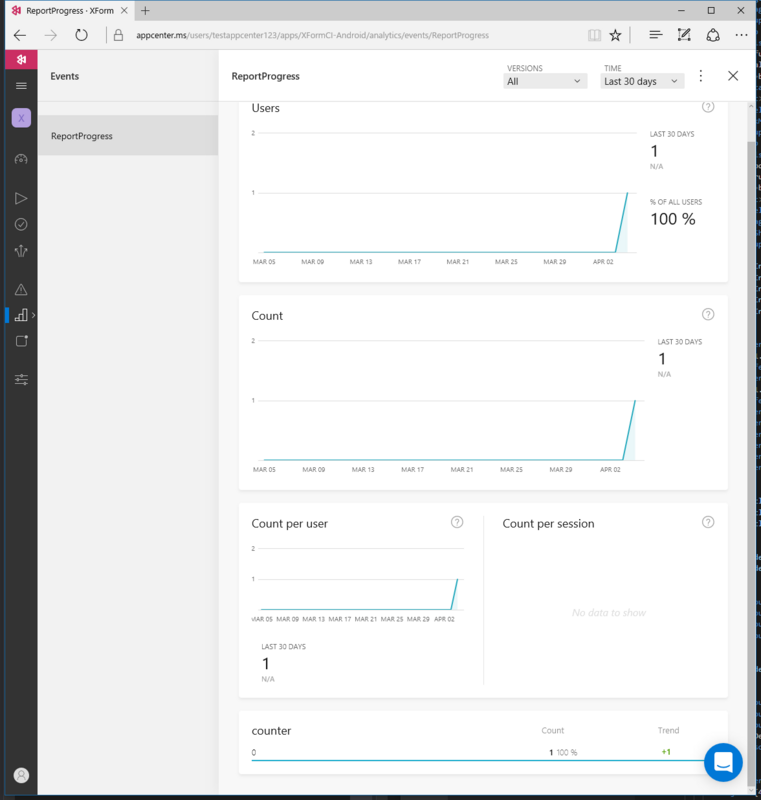Image resolution: width=761 pixels, height=800 pixels.
Task: Open the browser Hub lines icon
Action: coord(656,35)
